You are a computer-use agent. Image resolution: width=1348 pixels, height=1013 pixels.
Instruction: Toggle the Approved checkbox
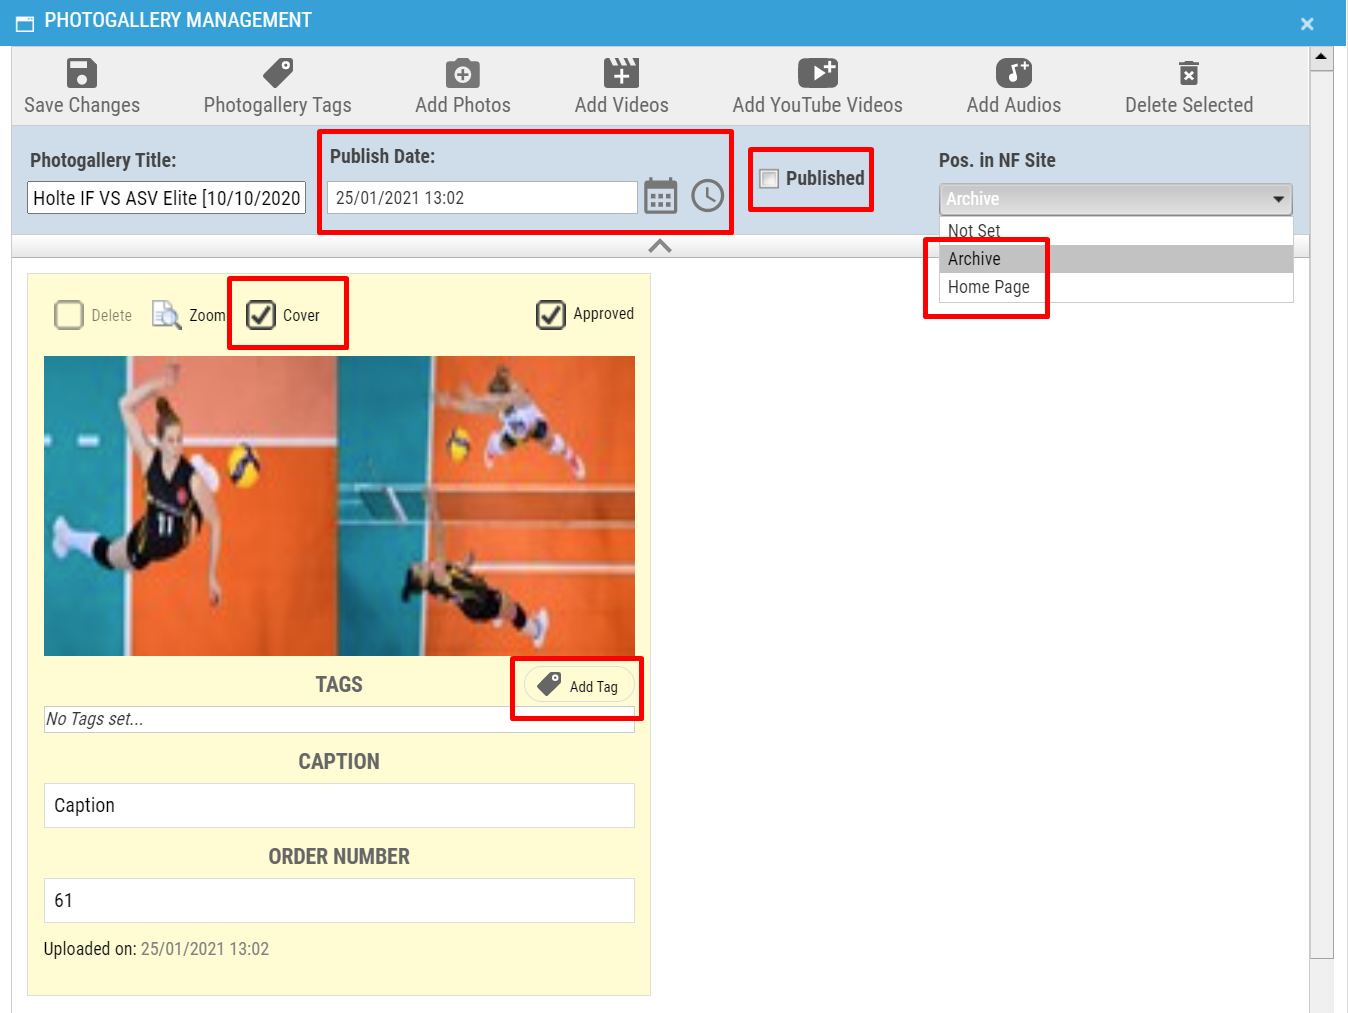click(551, 315)
